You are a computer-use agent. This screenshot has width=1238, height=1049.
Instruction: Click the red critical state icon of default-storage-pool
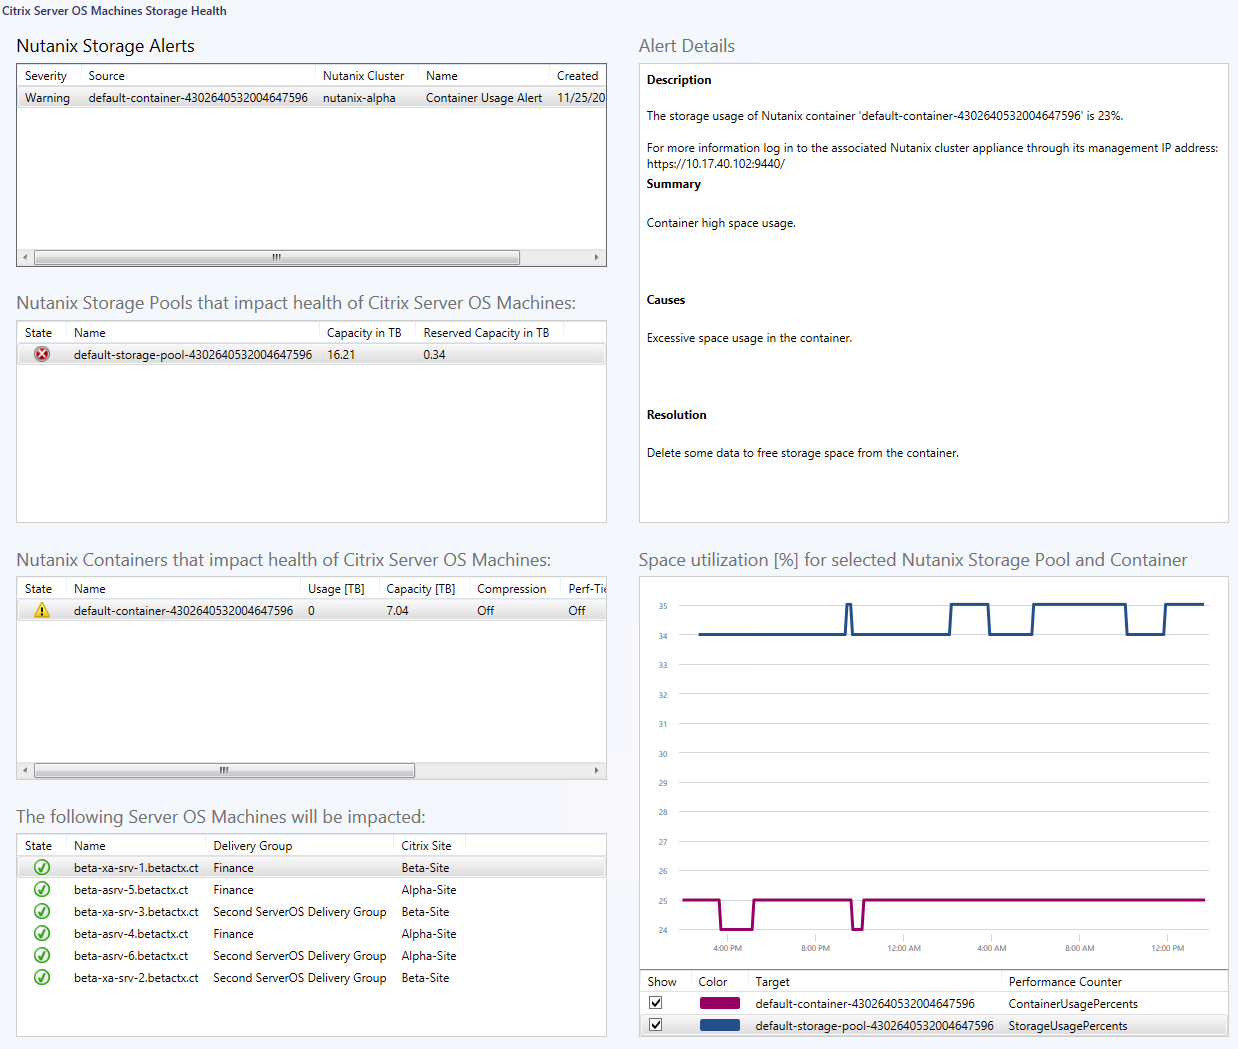[42, 354]
